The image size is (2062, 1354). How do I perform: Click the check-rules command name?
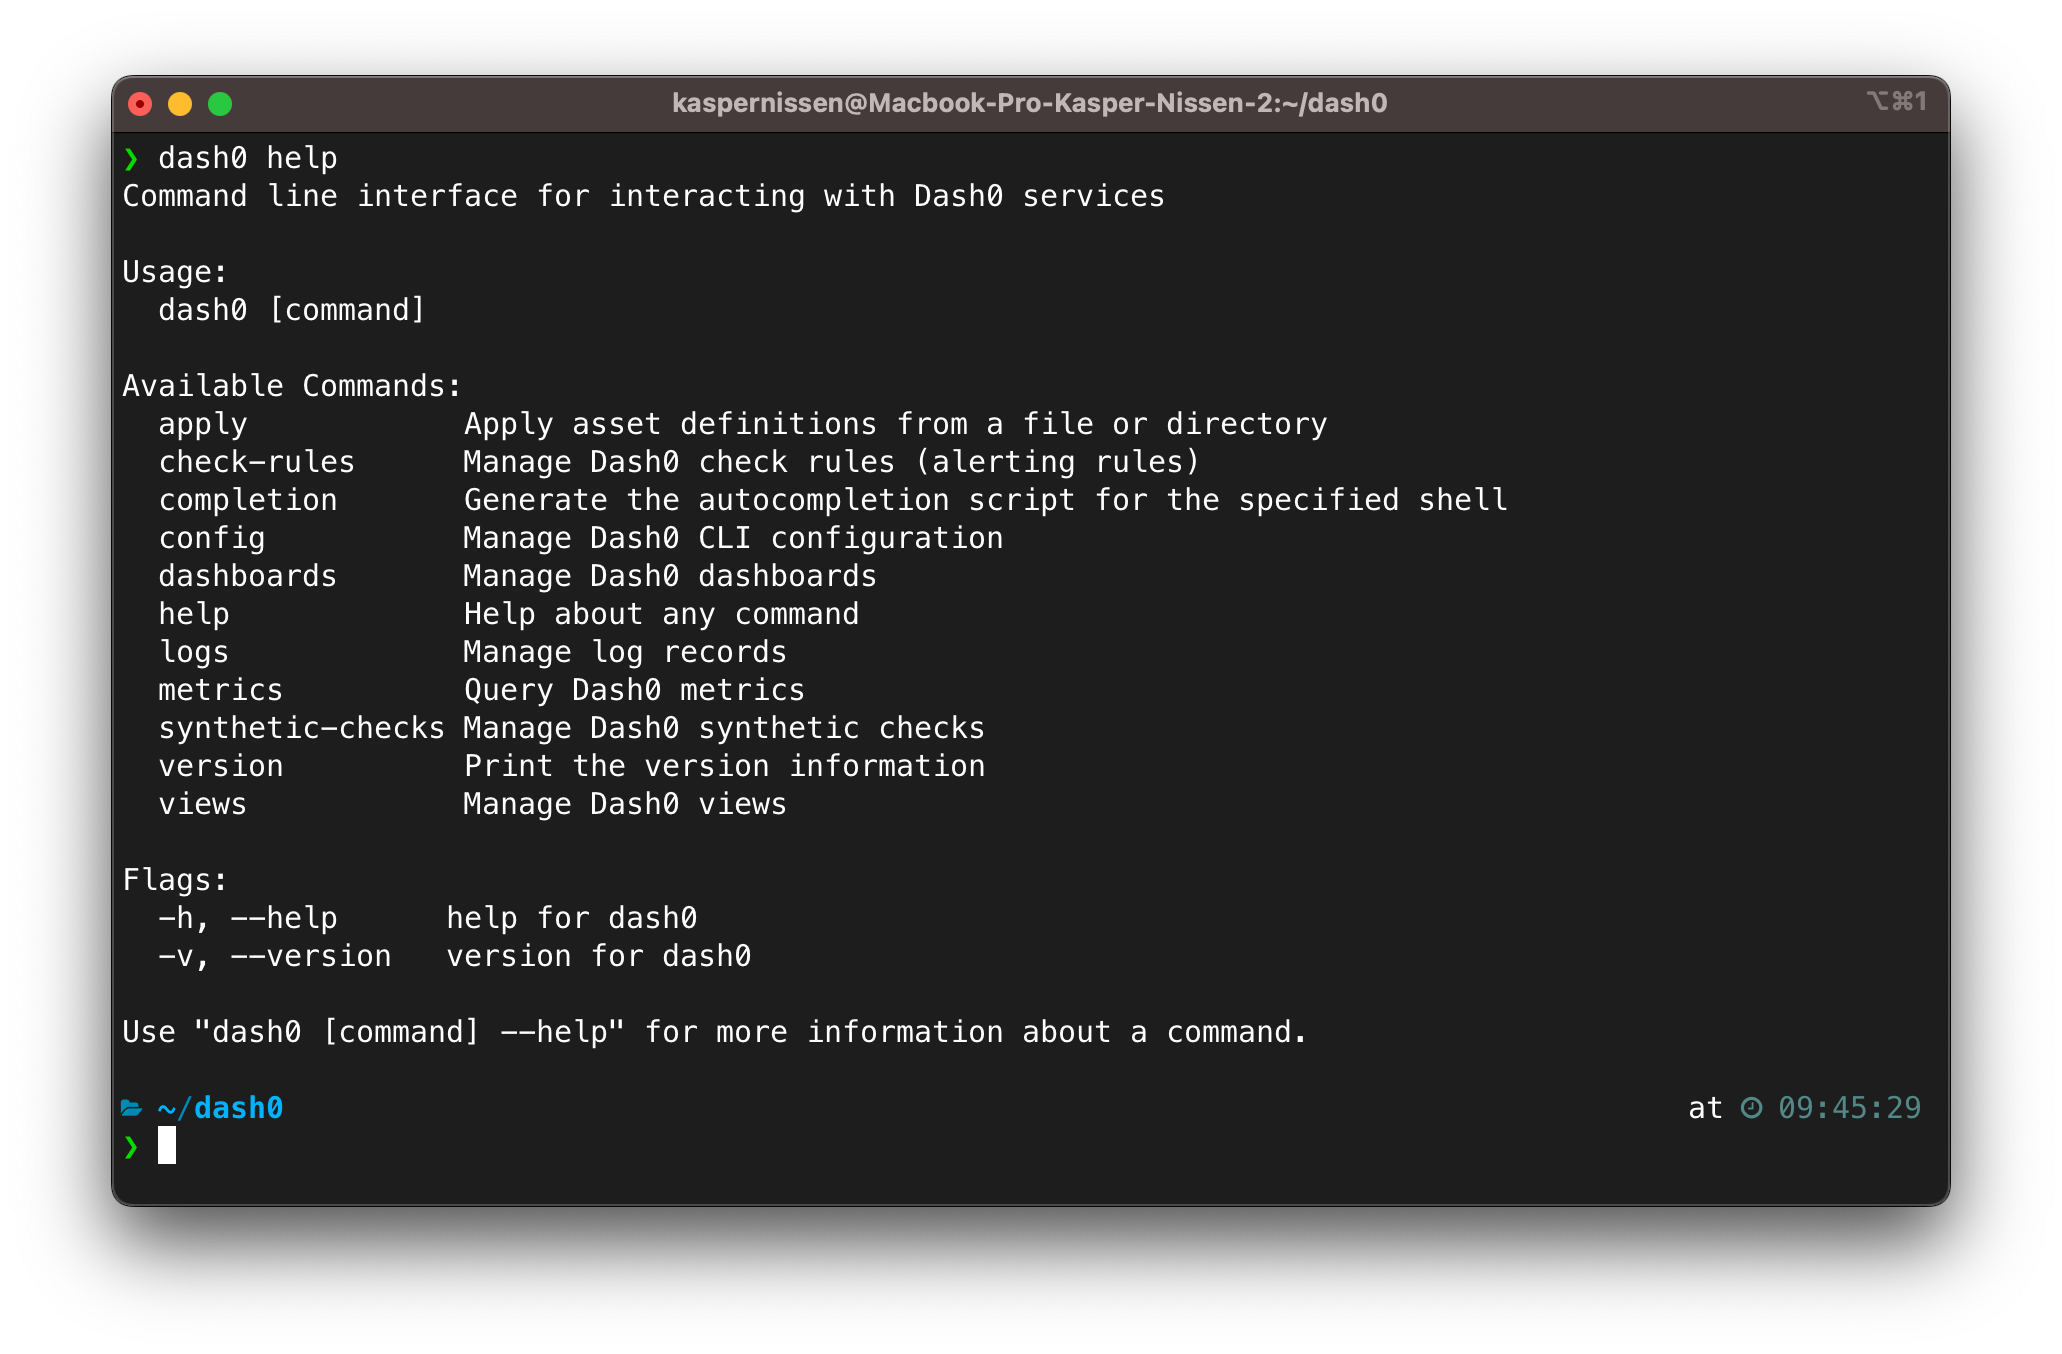[x=256, y=462]
